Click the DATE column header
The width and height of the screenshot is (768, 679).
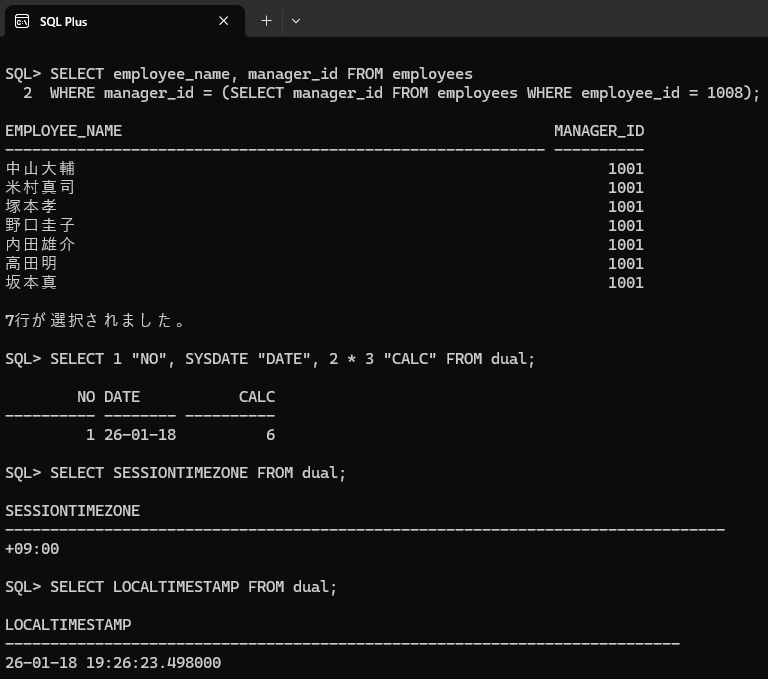click(122, 397)
